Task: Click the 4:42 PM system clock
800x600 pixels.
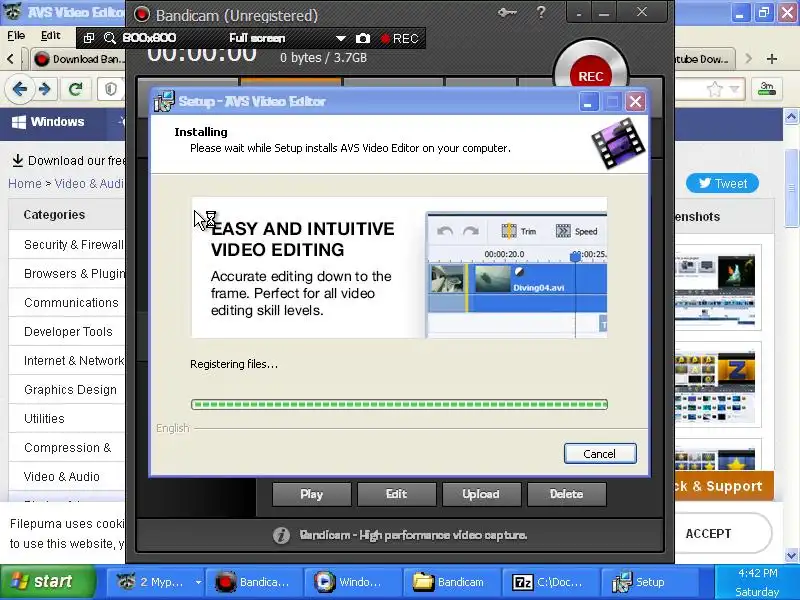Action: point(758,573)
